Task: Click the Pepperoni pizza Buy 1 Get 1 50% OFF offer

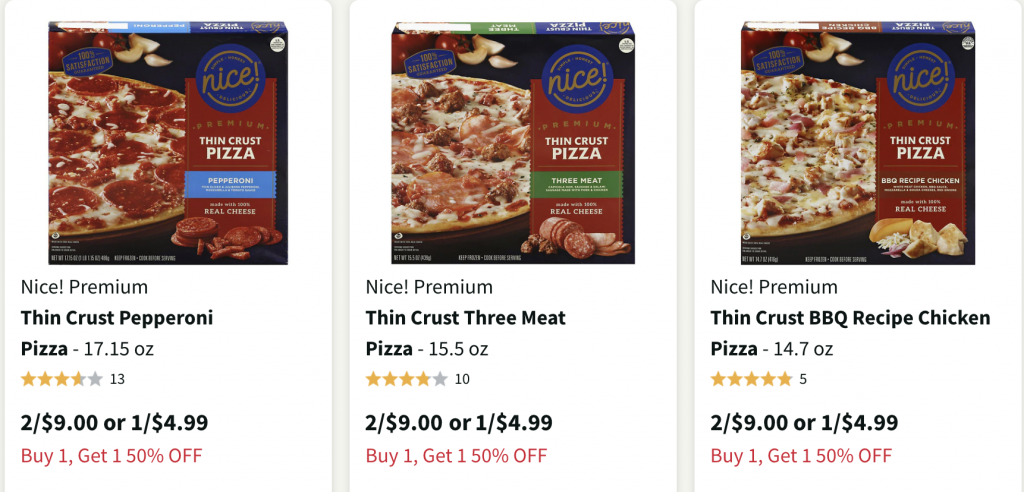Action: pyautogui.click(x=111, y=456)
